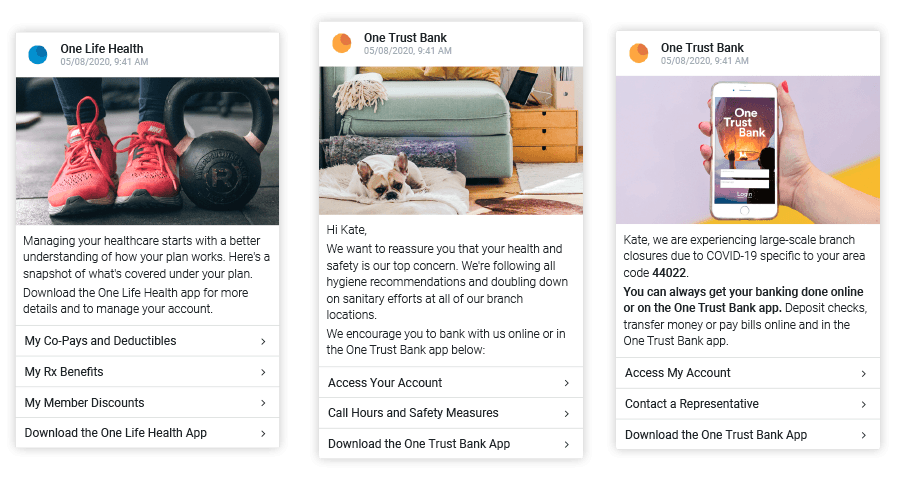Click the orange logo on the right One Trust Bank card
The height and width of the screenshot is (480, 900).
pos(638,53)
